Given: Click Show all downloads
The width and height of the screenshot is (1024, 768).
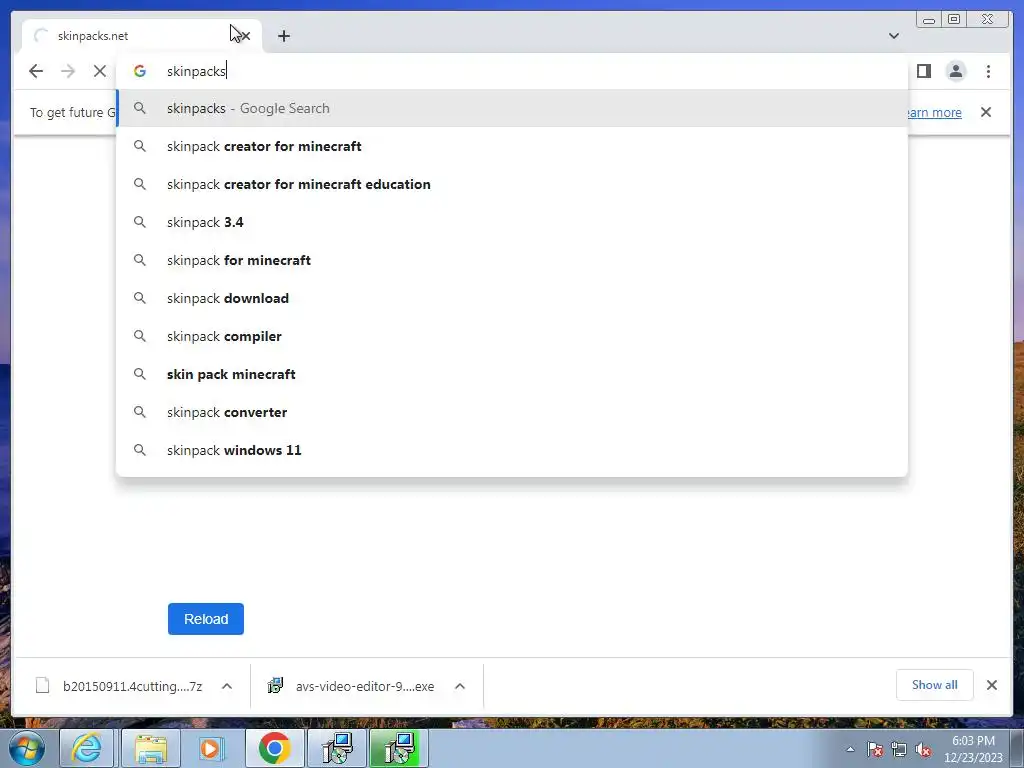Looking at the screenshot, I should [x=935, y=685].
